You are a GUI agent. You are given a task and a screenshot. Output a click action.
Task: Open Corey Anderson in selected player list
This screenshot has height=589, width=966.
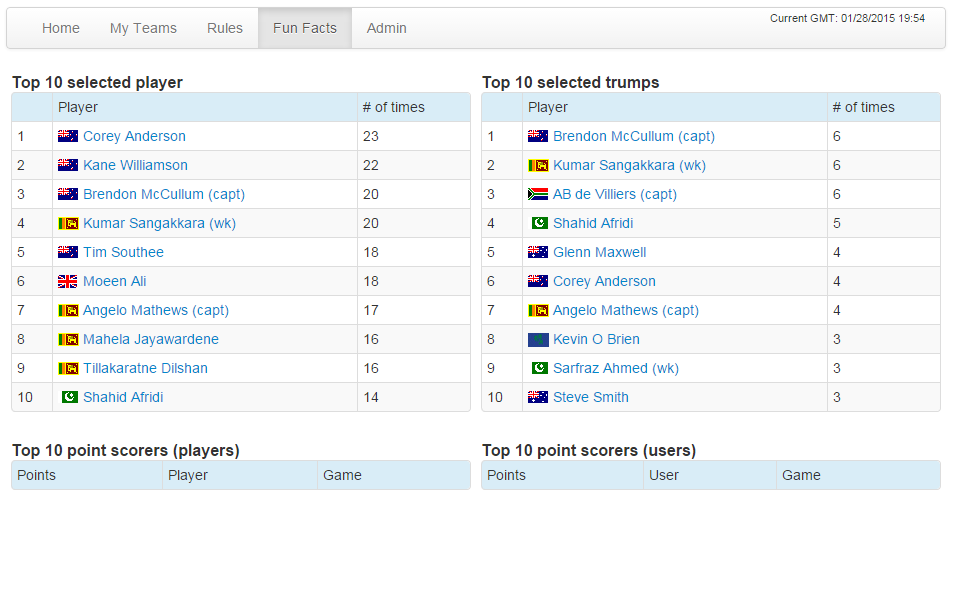point(134,137)
